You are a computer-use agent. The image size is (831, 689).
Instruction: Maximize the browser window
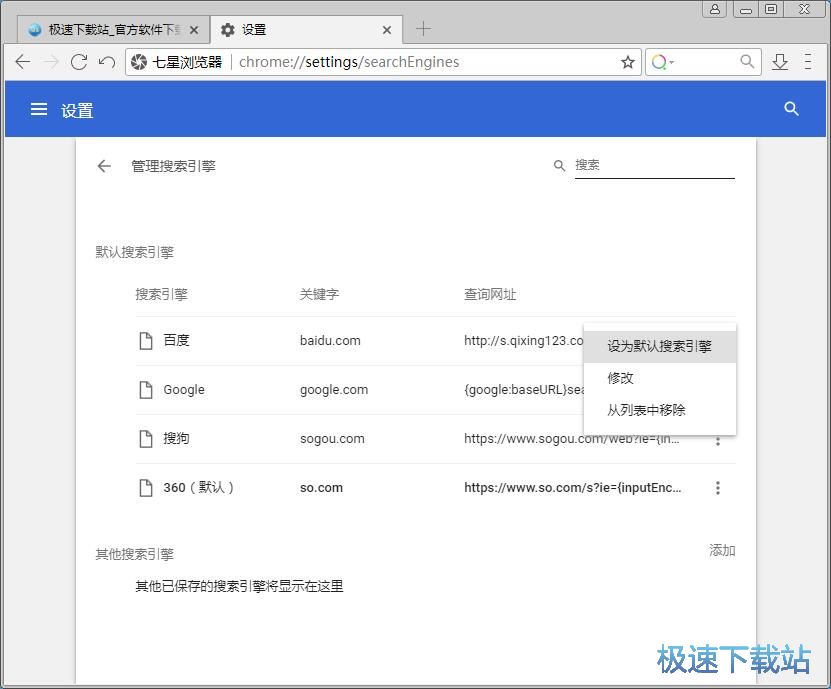coord(771,9)
